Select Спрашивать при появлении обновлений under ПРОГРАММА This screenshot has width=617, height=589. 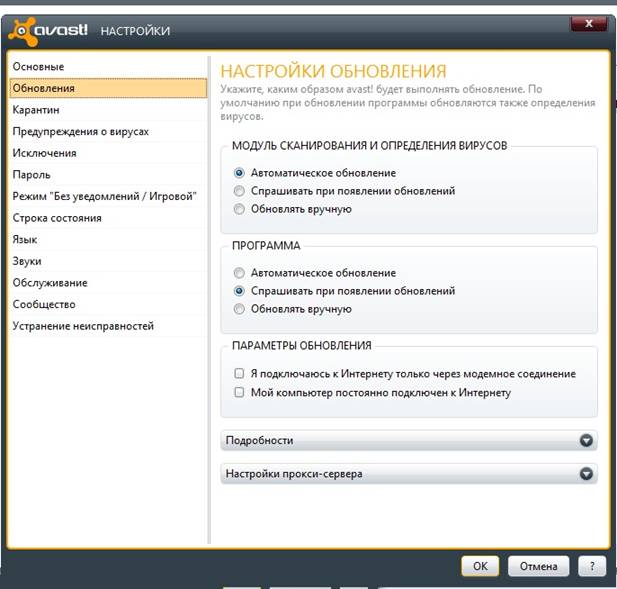pos(239,291)
